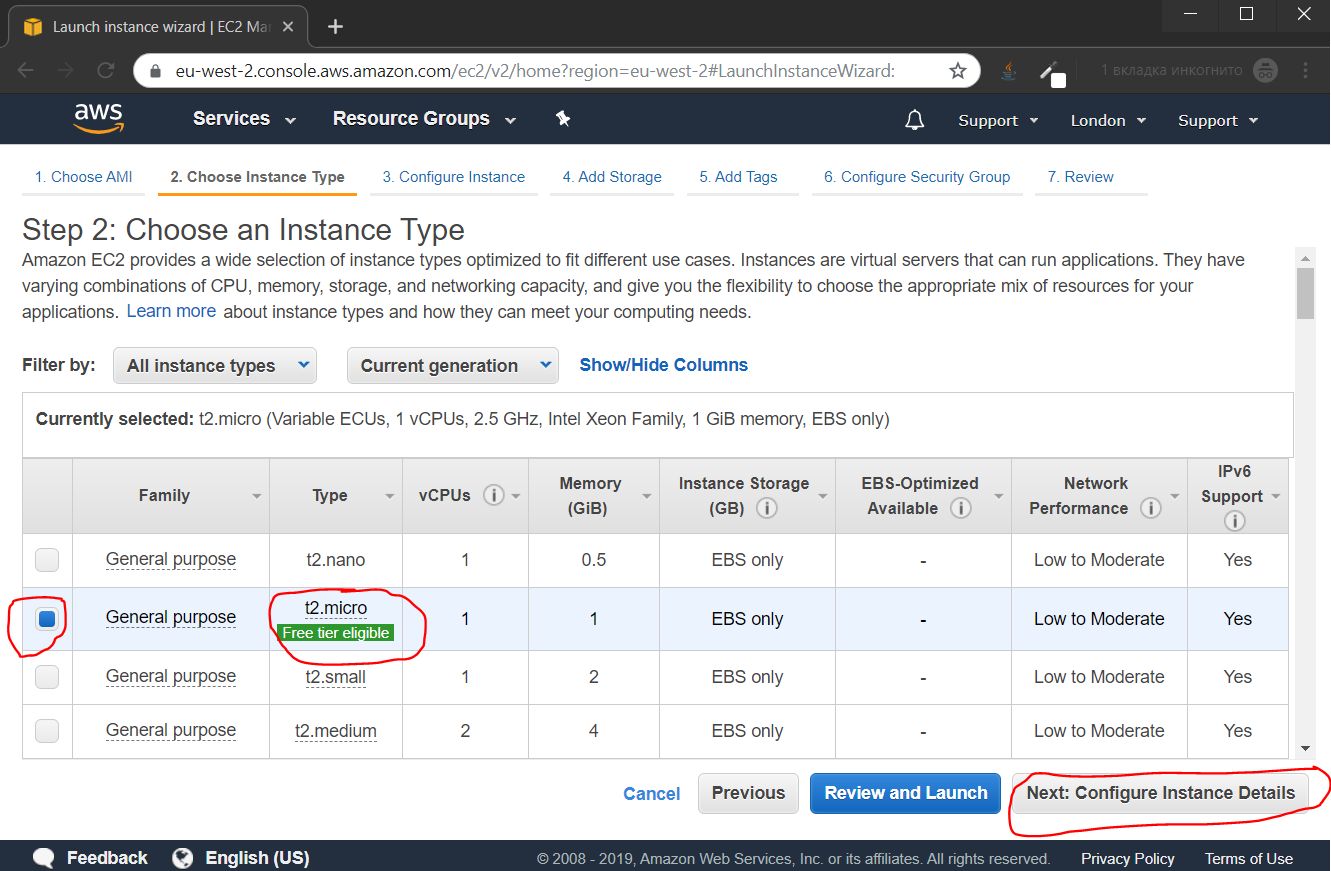
Task: Click the AWS logo to go home
Action: 98,118
